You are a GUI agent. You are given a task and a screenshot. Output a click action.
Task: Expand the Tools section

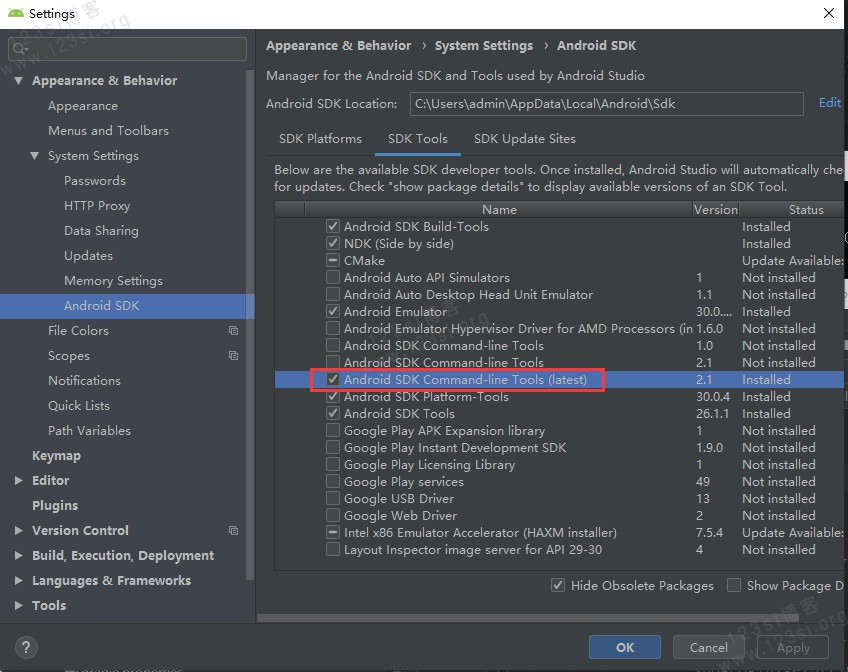click(x=19, y=606)
